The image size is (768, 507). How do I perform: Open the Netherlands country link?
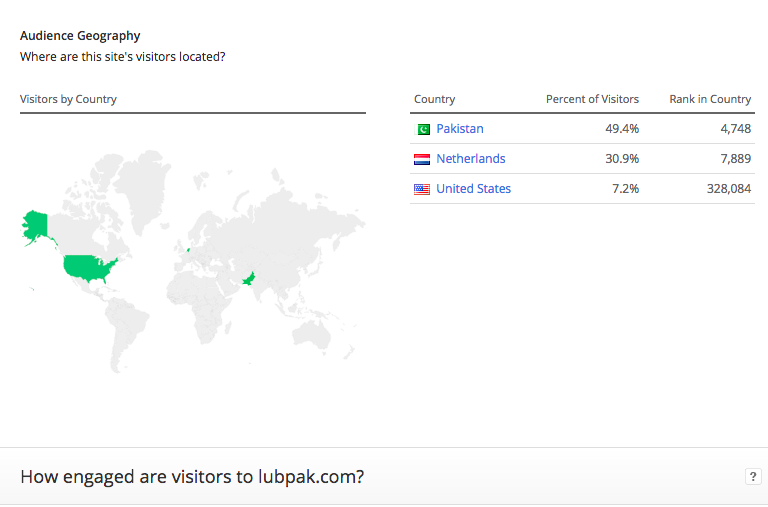[471, 159]
